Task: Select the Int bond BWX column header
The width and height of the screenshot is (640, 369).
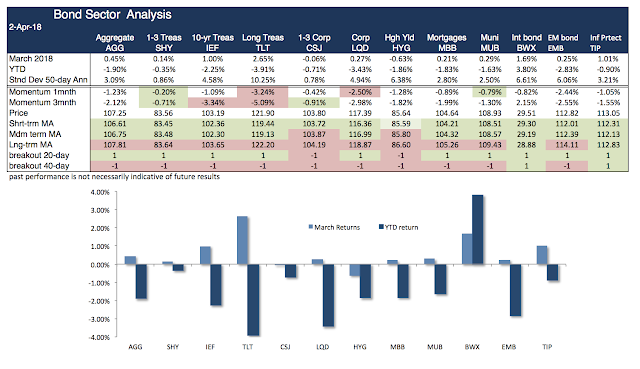Action: [527, 42]
